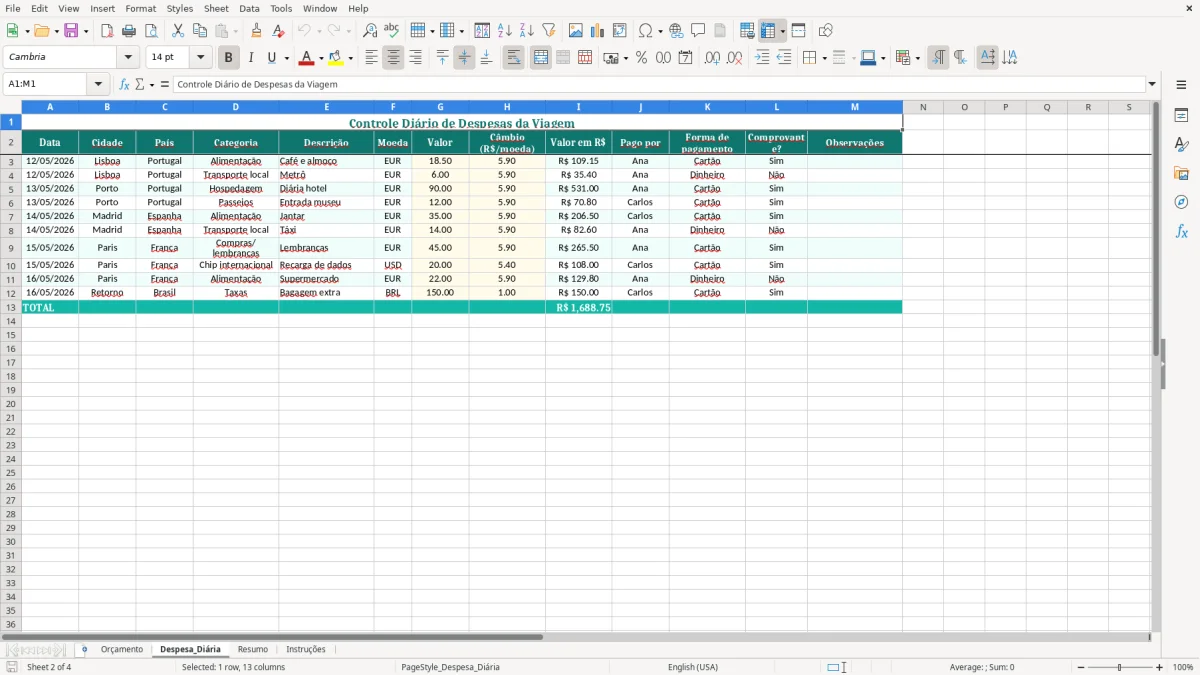Image resolution: width=1200 pixels, height=675 pixels.
Task: Click the English (USA) language status
Action: [x=693, y=667]
